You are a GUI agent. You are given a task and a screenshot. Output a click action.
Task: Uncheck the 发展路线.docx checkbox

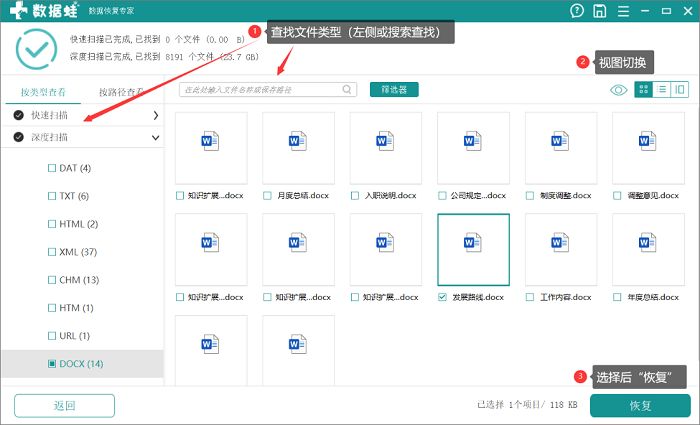[x=442, y=297]
